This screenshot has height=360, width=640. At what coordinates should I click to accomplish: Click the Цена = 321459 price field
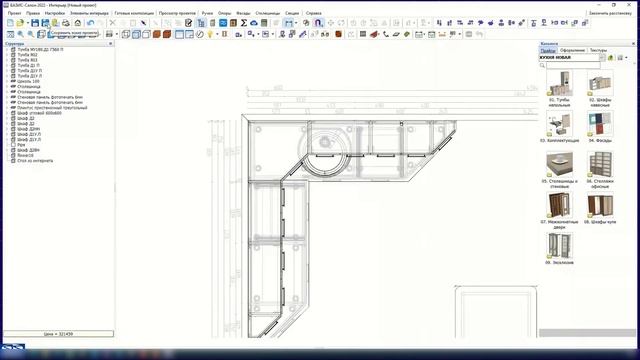(58, 334)
